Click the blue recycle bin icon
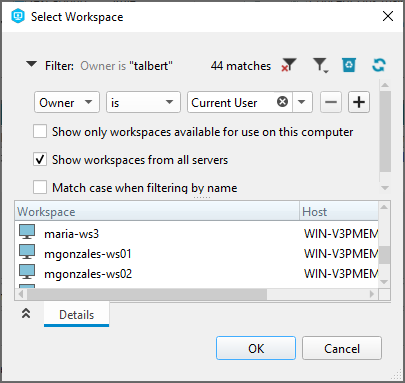 349,65
